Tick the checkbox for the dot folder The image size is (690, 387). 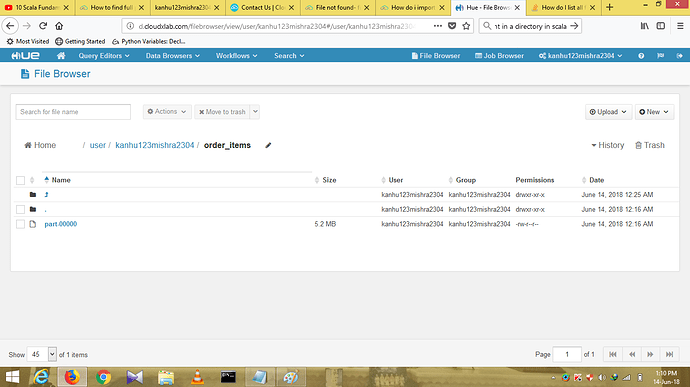20,209
